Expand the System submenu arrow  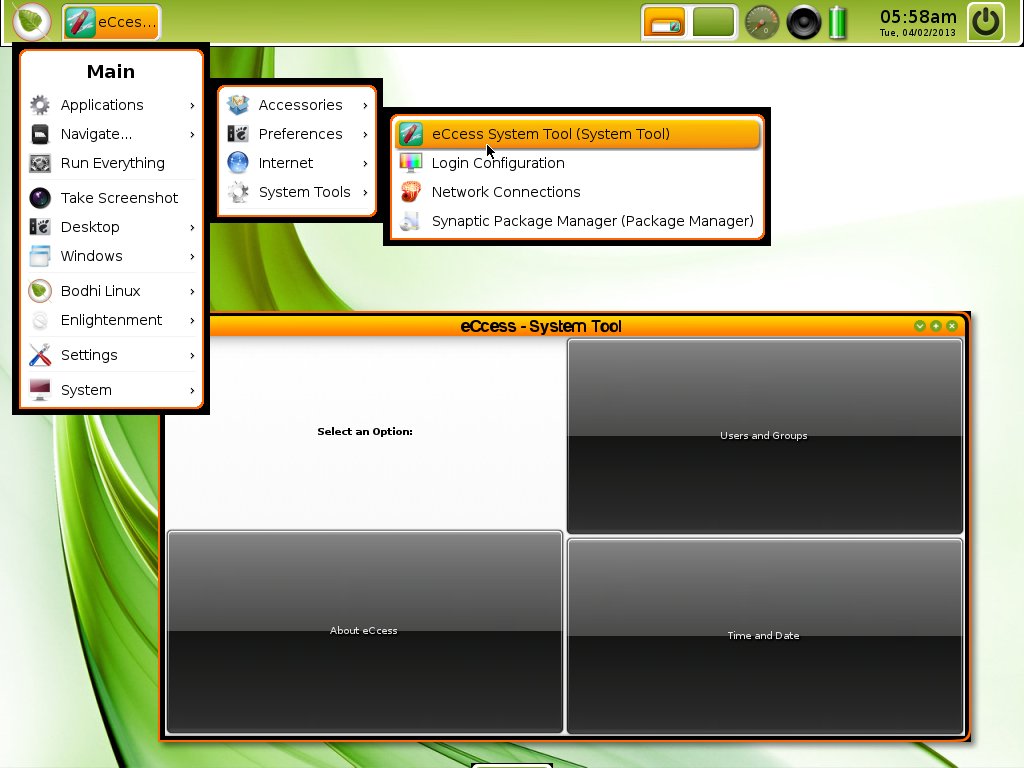(x=192, y=391)
